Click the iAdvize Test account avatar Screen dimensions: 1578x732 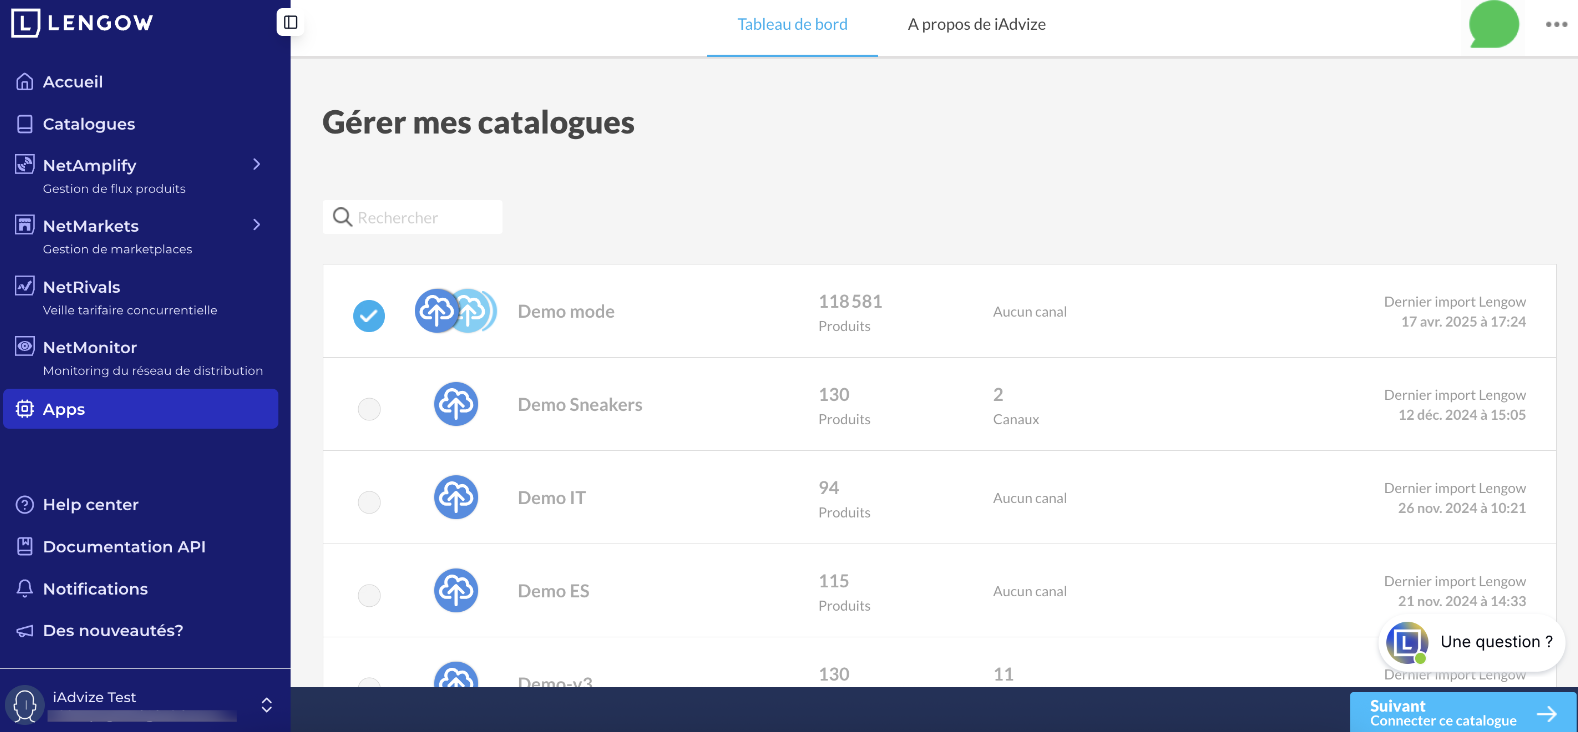25,705
